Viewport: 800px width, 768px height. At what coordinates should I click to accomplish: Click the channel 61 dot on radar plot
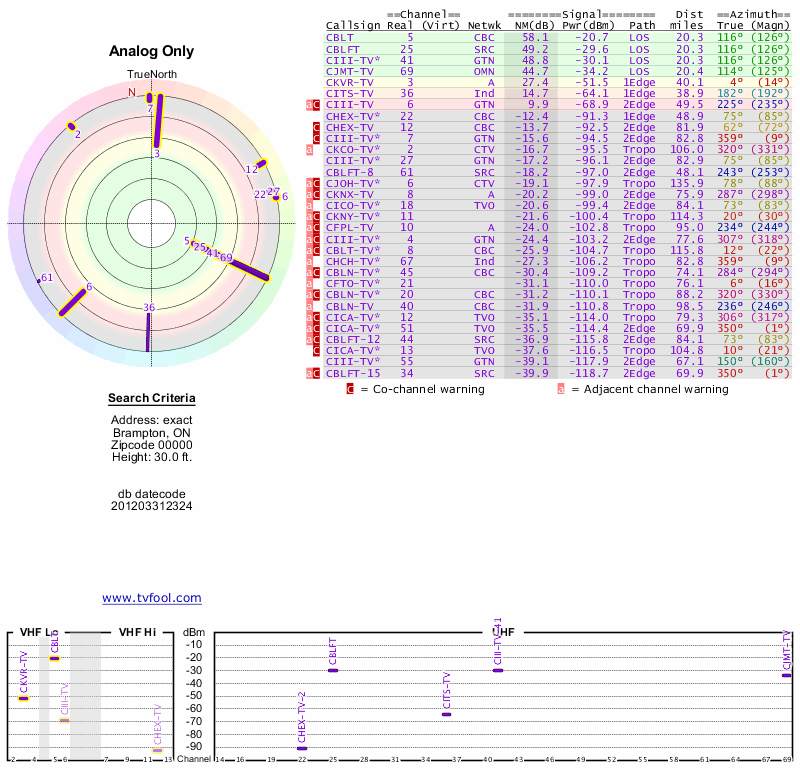point(39,280)
